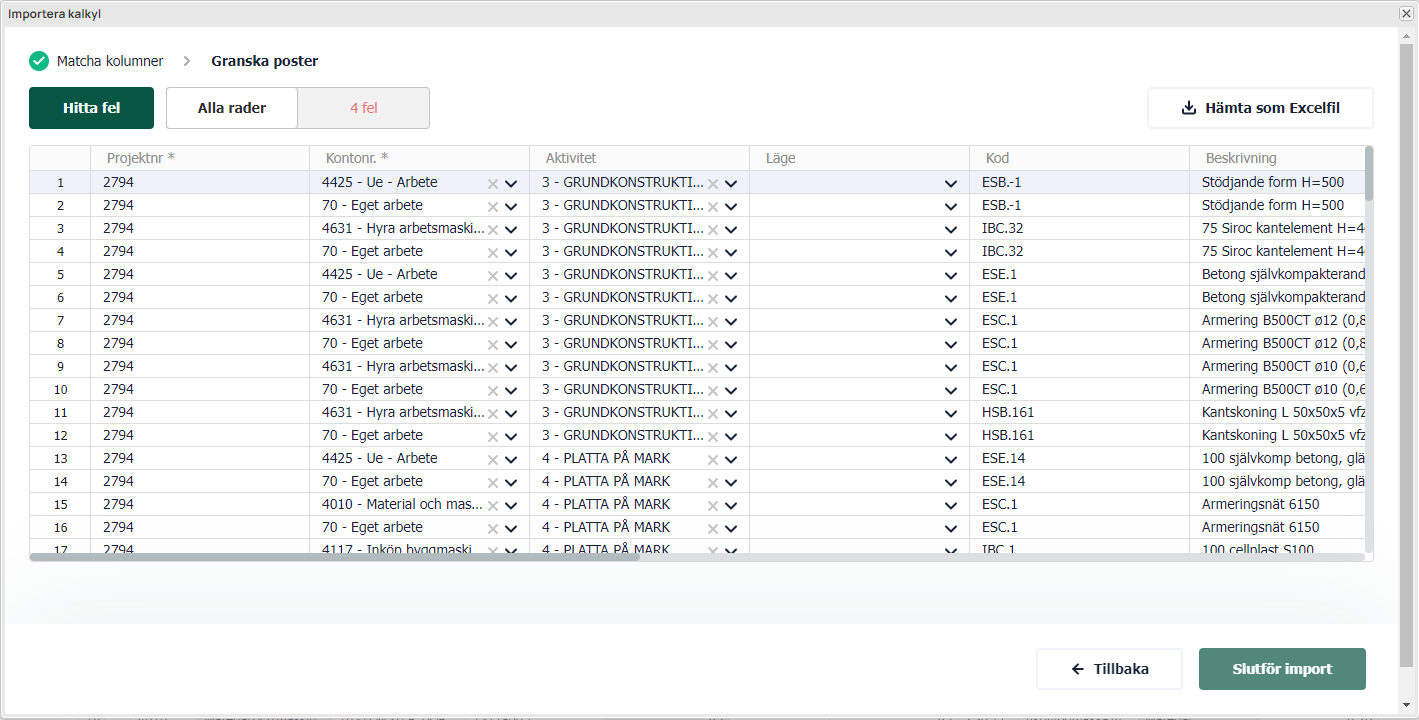The height and width of the screenshot is (720, 1419).
Task: Open Läge dropdown in row 1
Action: (951, 183)
